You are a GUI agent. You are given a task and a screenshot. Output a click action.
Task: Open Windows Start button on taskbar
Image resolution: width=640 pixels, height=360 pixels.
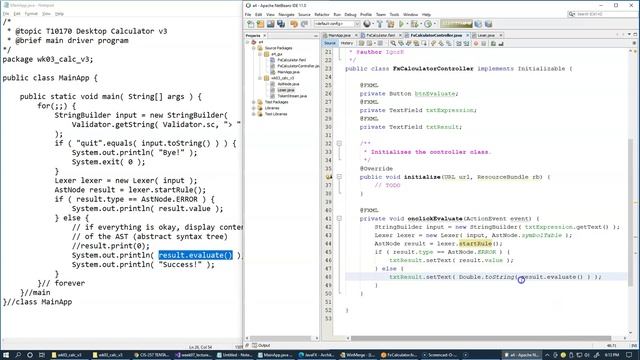pos(6,355)
